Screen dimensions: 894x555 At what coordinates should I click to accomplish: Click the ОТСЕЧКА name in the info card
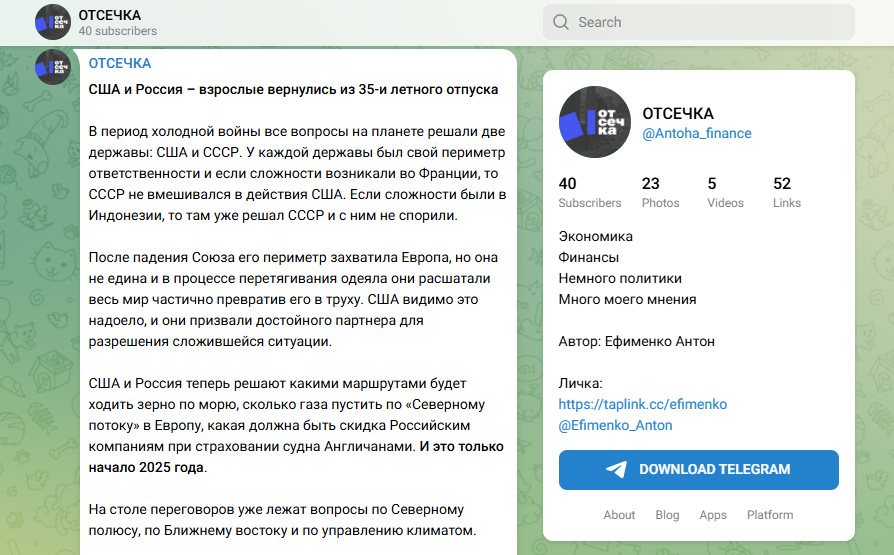(678, 114)
